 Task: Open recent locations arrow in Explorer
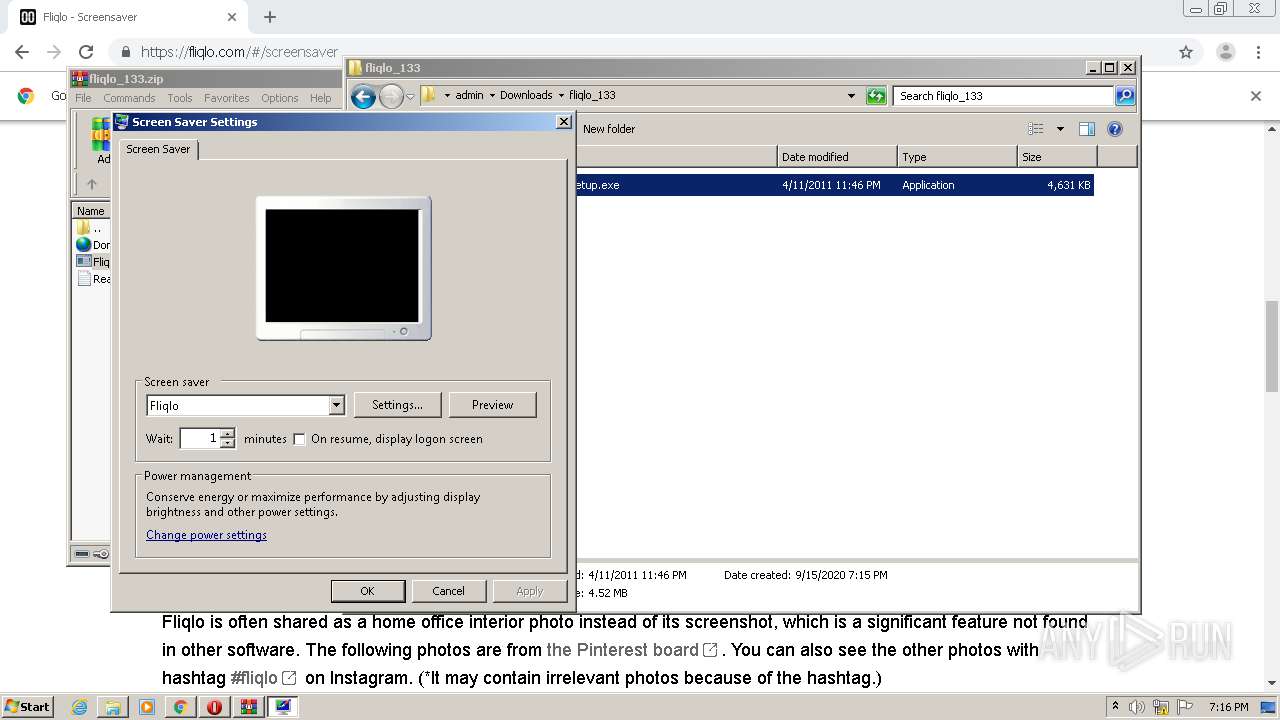410,97
